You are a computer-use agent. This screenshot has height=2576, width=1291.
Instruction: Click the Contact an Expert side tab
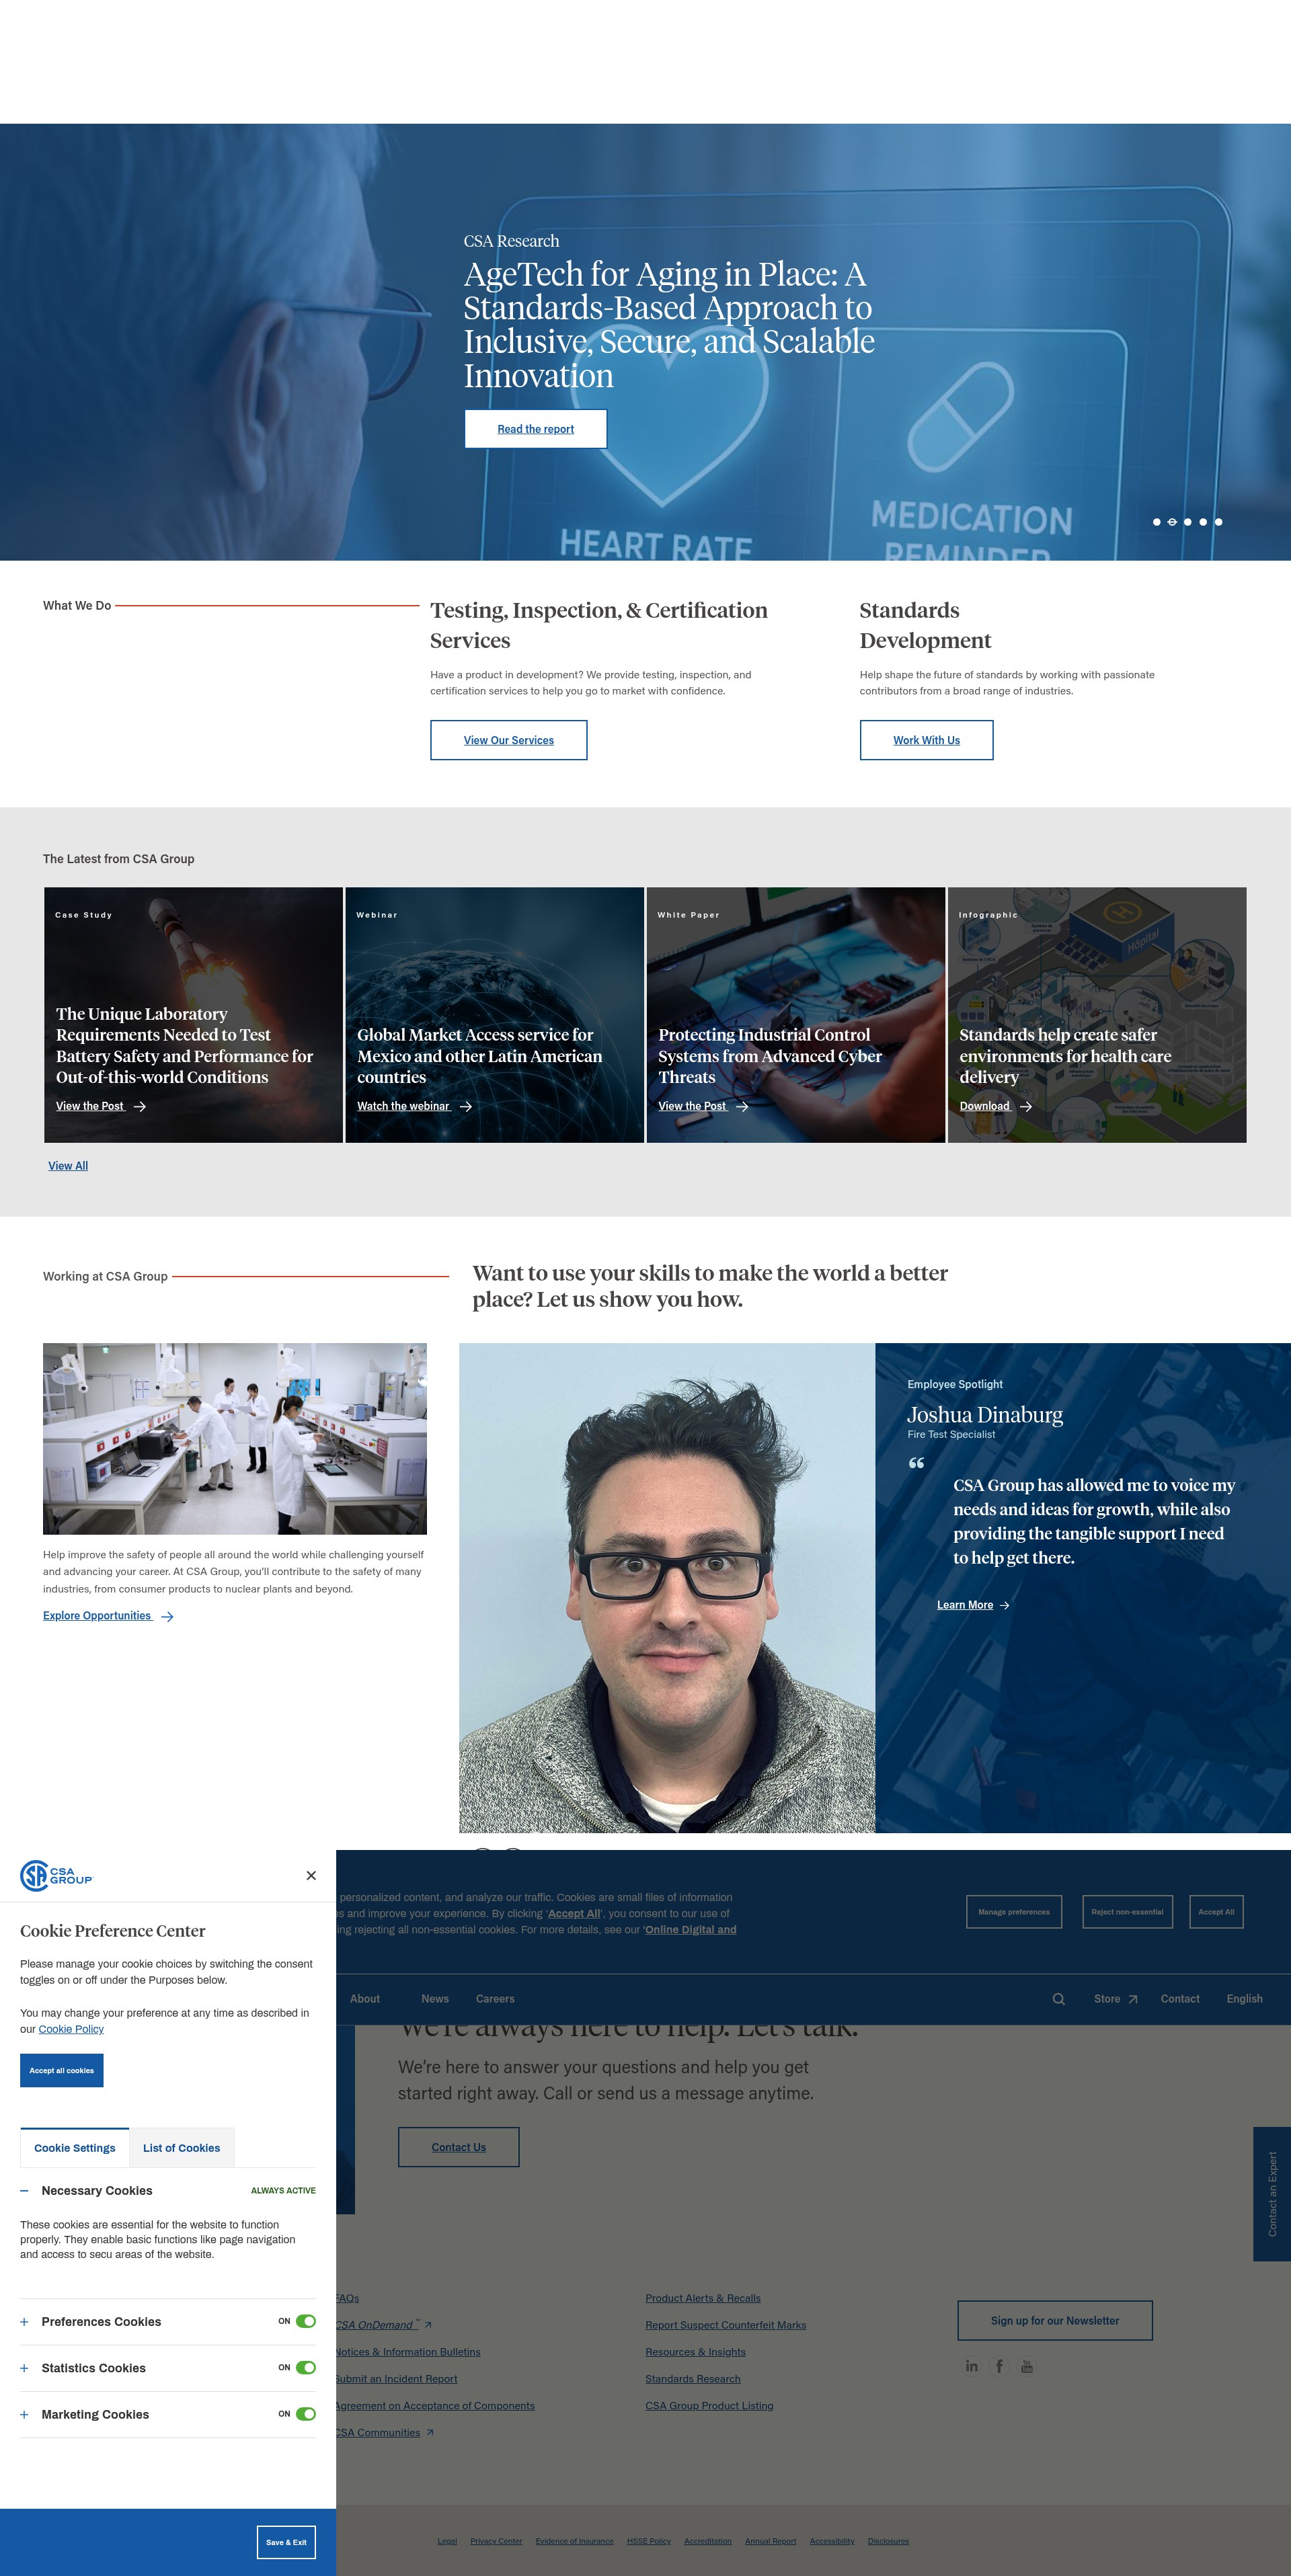tap(1272, 2194)
